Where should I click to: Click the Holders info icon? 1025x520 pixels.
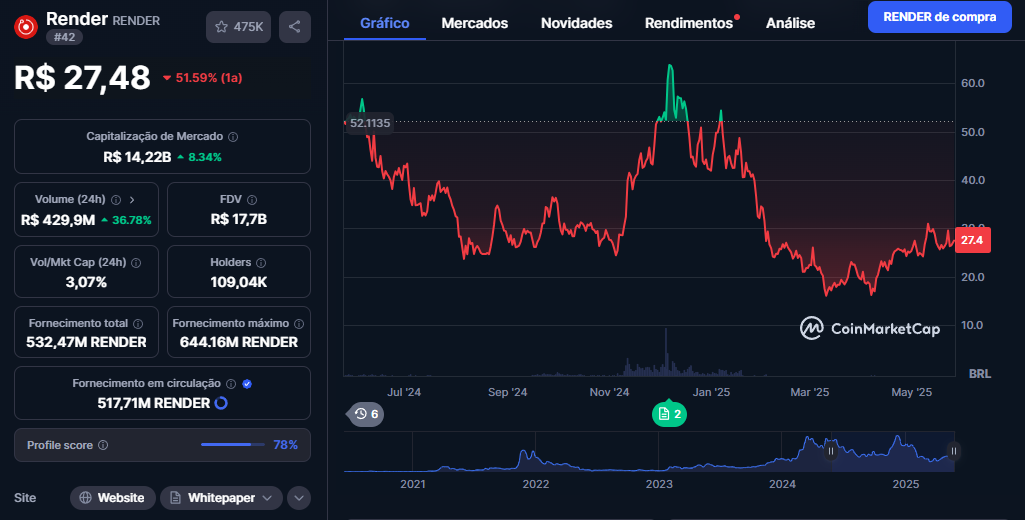261,263
